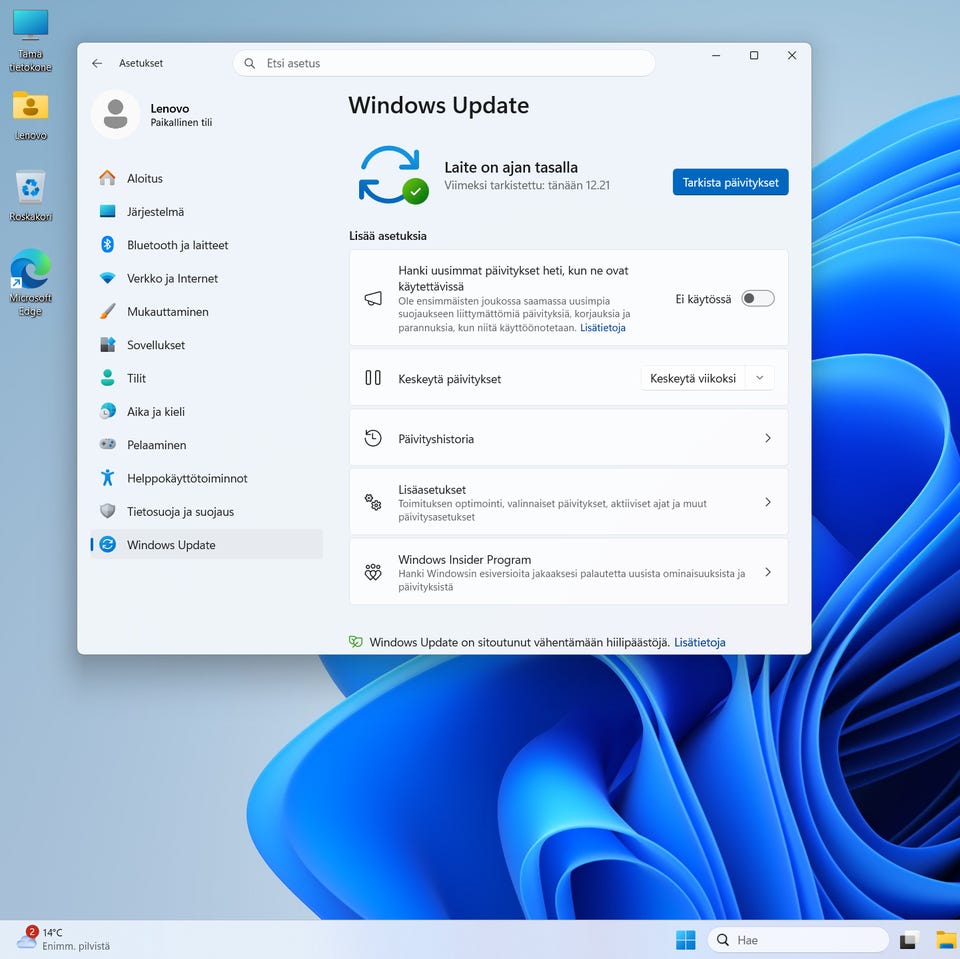Select the Lenovo folder on the desktop
960x959 pixels.
click(x=30, y=115)
